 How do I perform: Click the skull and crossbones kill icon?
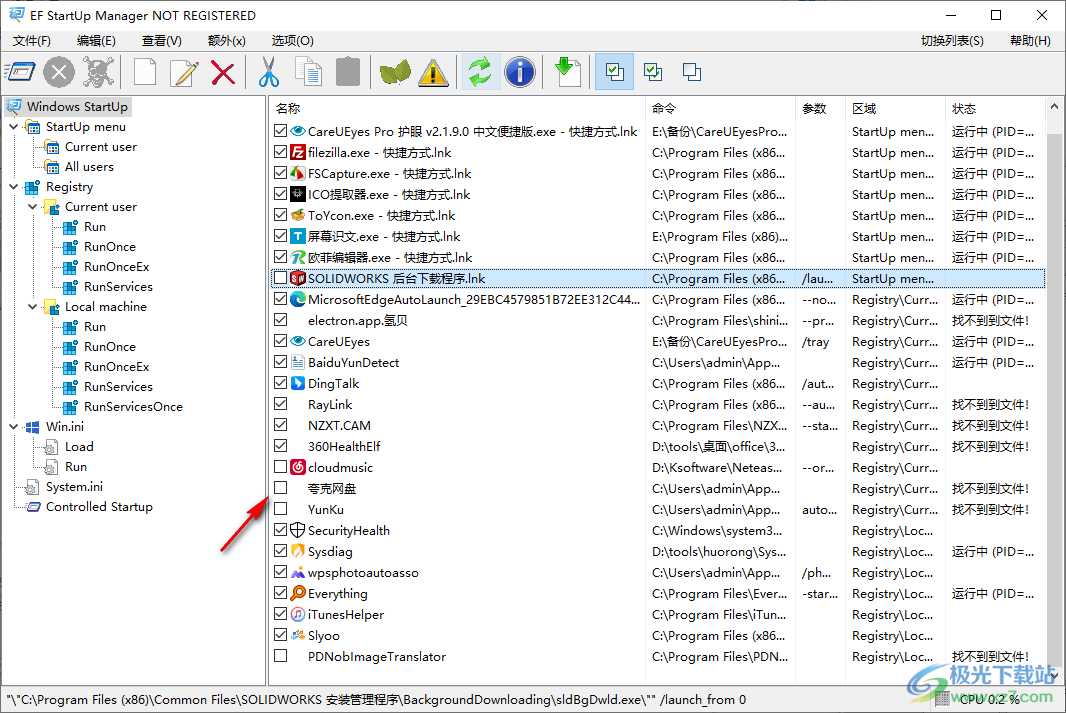(99, 72)
